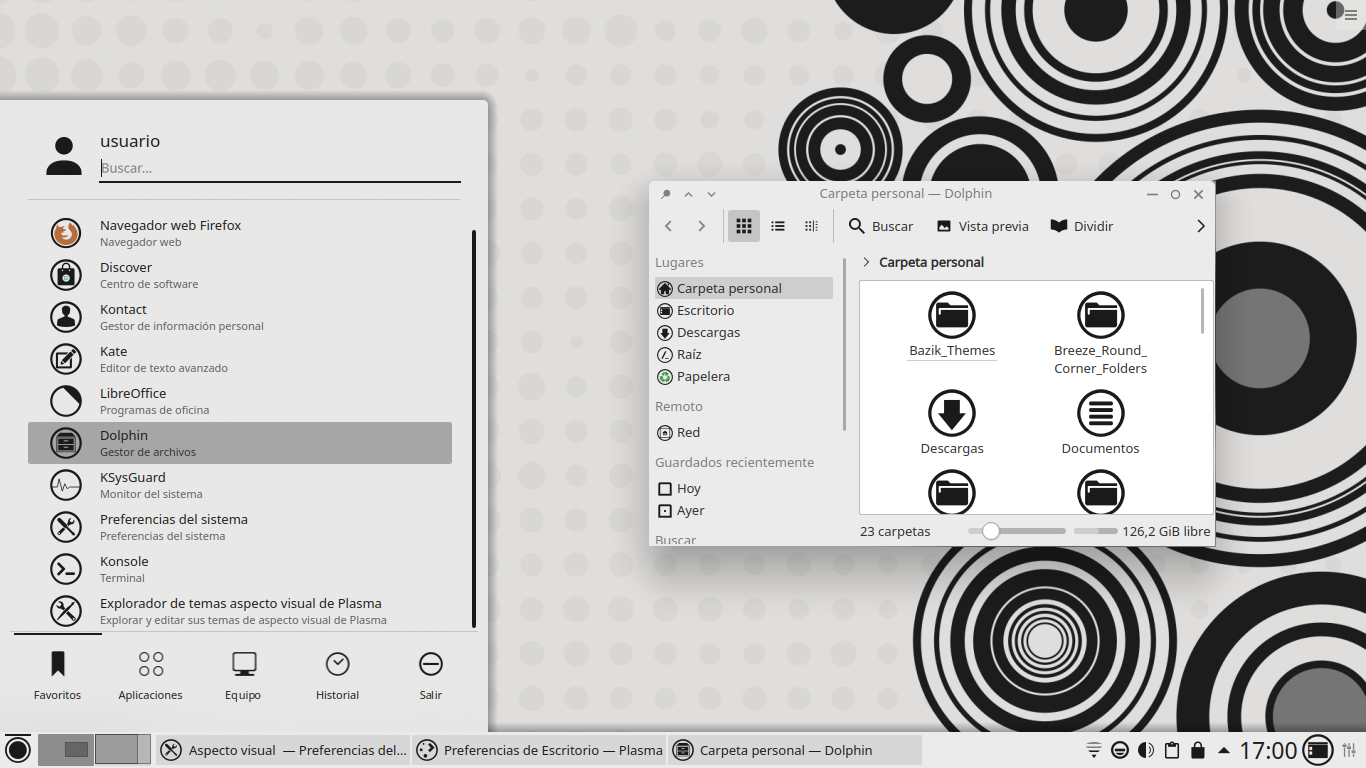
Task: Open the application launcher button on panel
Action: click(18, 749)
